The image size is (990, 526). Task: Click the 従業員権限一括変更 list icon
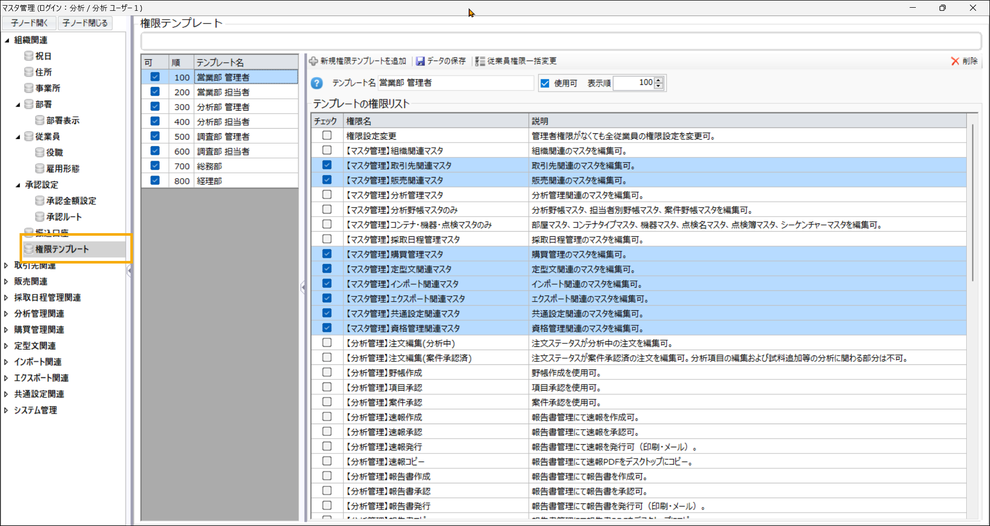[481, 62]
